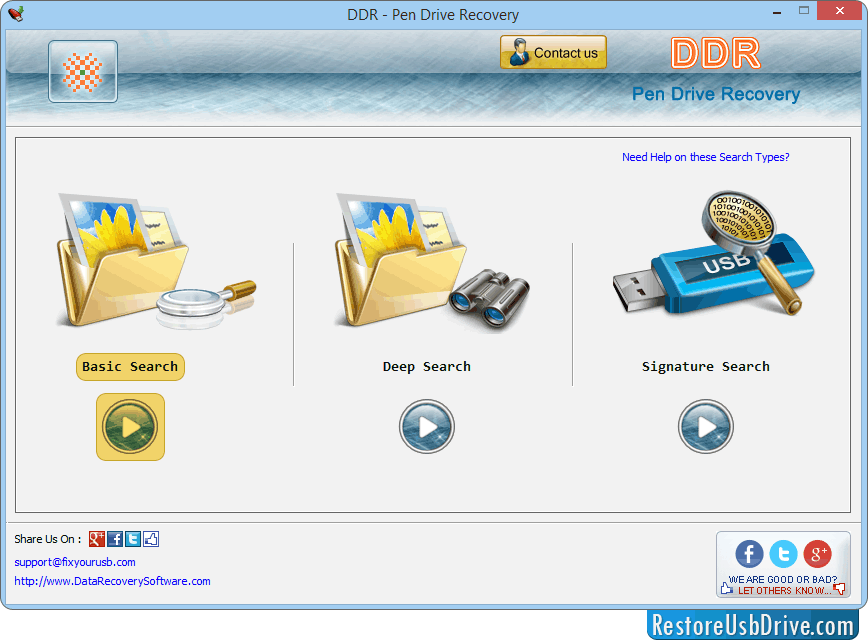Start the Signature Search play button

tap(706, 427)
